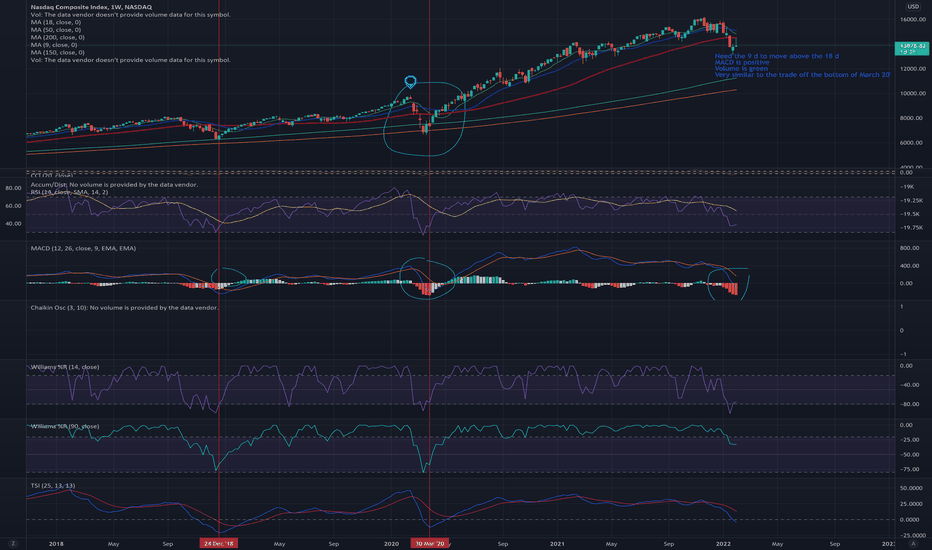This screenshot has width=932, height=550.
Task: Click the TSI (25, 13, 13) label
Action: pos(53,486)
